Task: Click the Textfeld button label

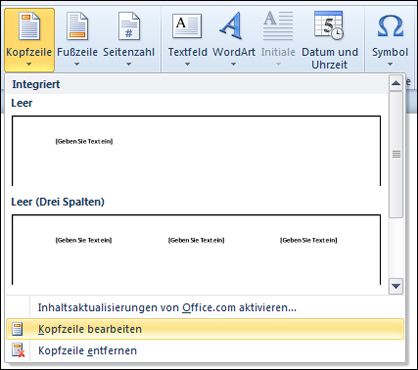Action: [188, 52]
